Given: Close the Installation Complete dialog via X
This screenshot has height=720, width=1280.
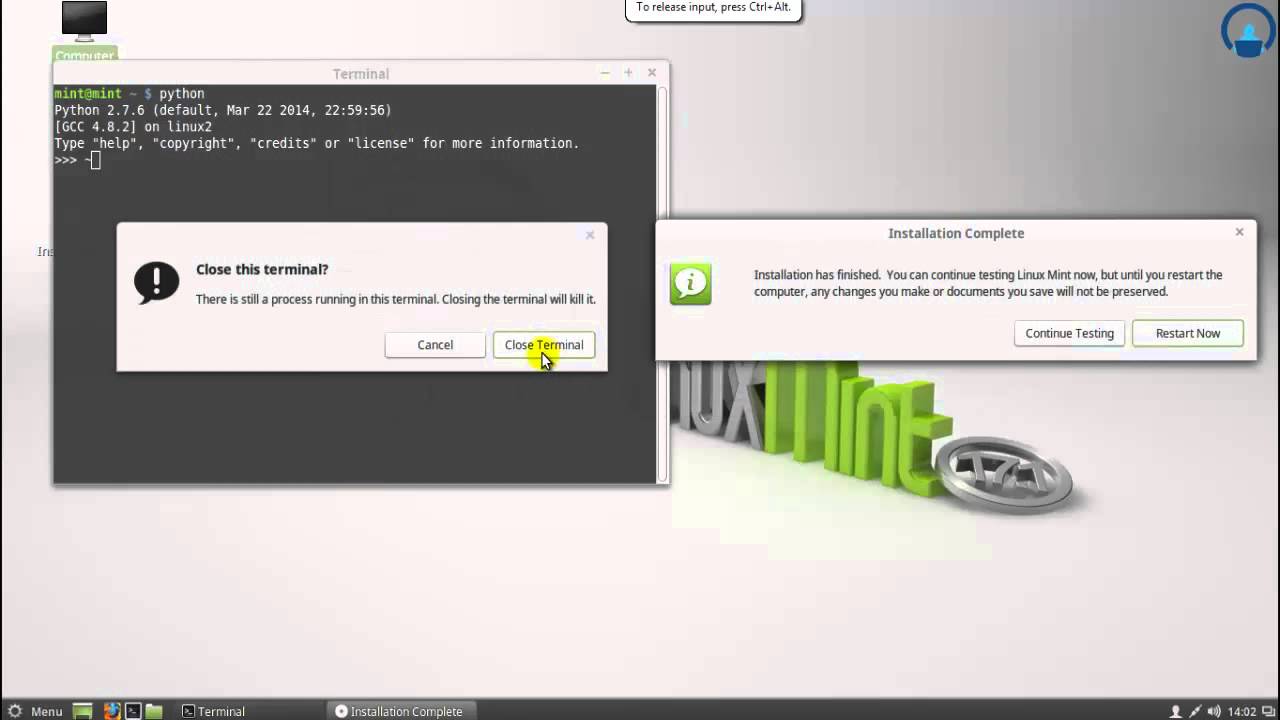Looking at the screenshot, I should (x=1239, y=232).
